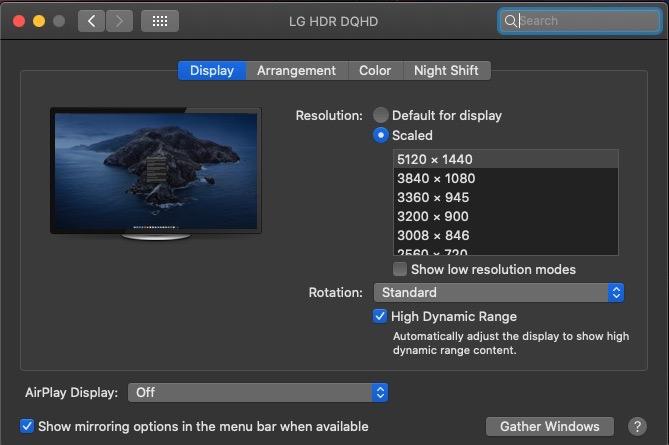Uncheck Show mirroring options in menu bar
The width and height of the screenshot is (669, 445).
pyautogui.click(x=26, y=426)
